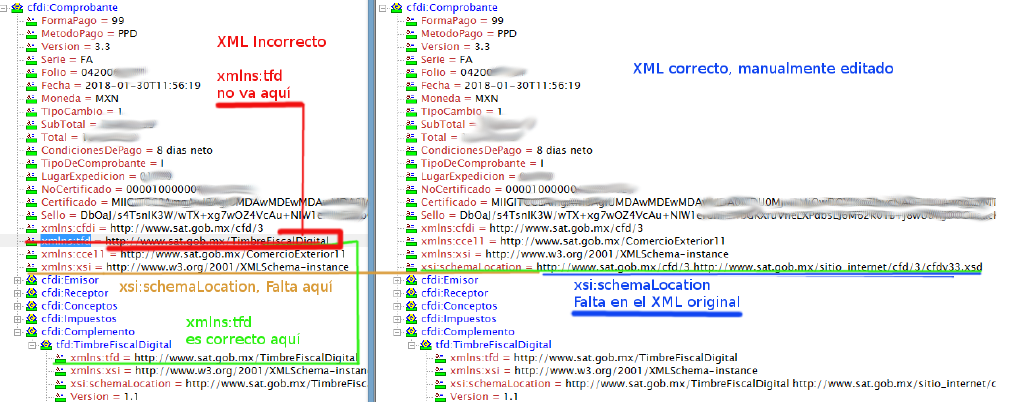
Task: Click the FormaPago attribute icon, left pane
Action: point(32,21)
